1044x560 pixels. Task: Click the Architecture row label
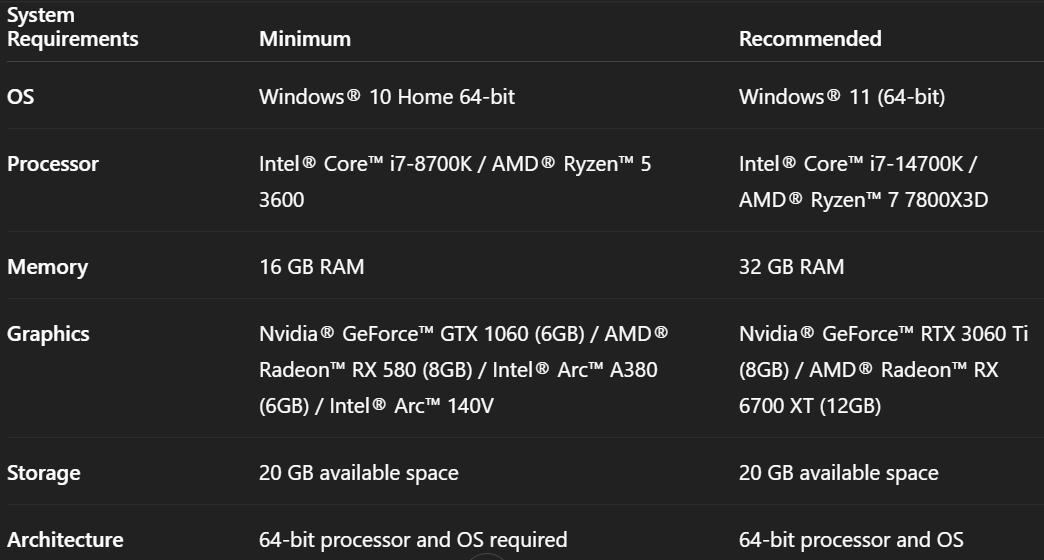pos(65,540)
